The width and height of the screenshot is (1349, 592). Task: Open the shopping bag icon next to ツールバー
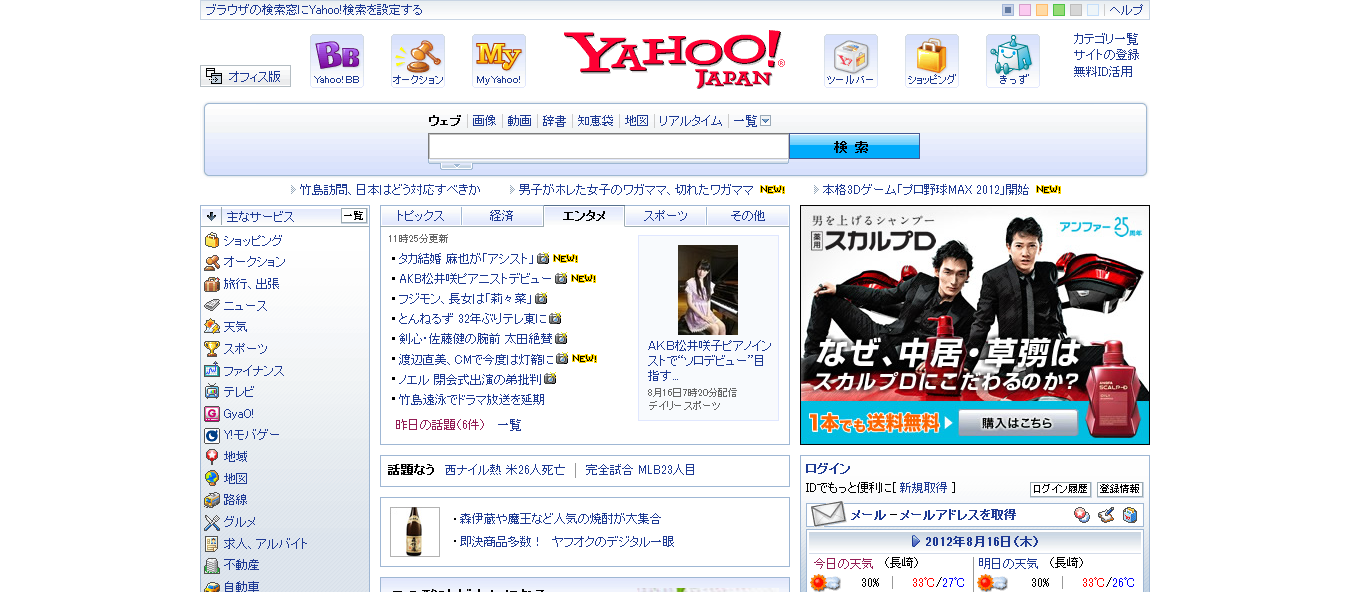(x=932, y=61)
